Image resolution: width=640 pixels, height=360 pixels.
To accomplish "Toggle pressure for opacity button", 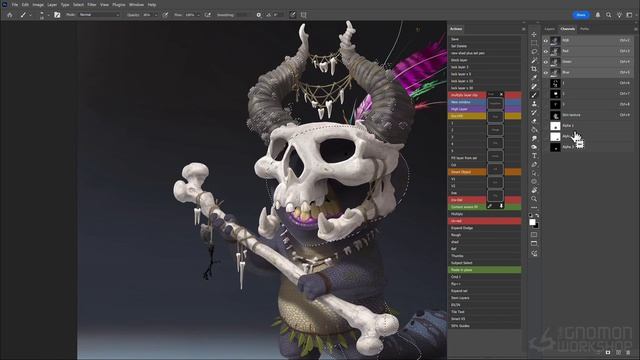I will (165, 15).
